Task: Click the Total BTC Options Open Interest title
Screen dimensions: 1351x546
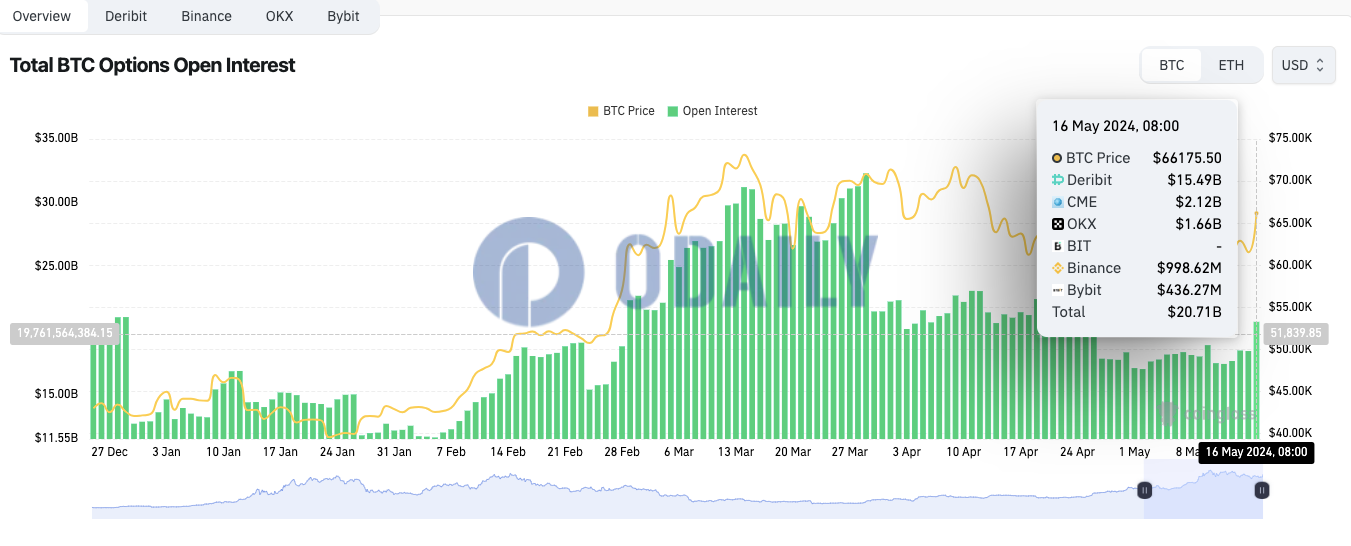Action: [152, 65]
